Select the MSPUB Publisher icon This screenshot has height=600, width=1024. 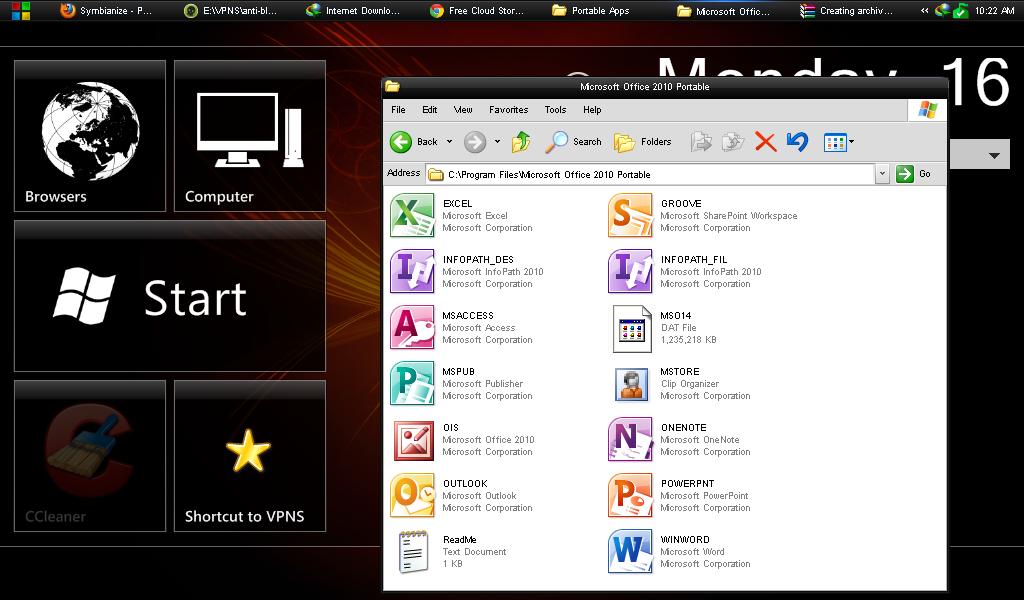pos(412,384)
